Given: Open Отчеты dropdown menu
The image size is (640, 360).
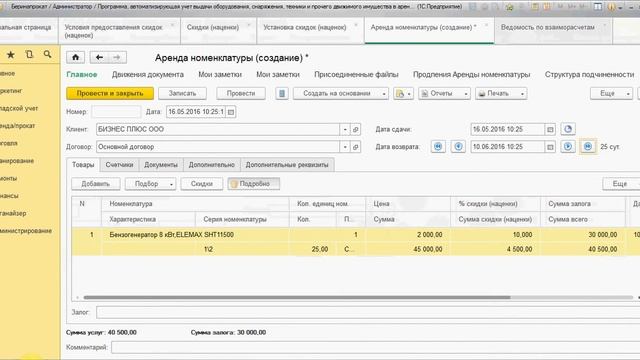Looking at the screenshot, I should 444,93.
